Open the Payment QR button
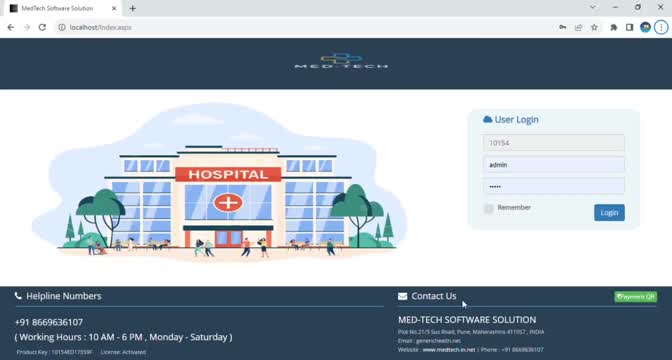This screenshot has width=672, height=360. coord(636,297)
